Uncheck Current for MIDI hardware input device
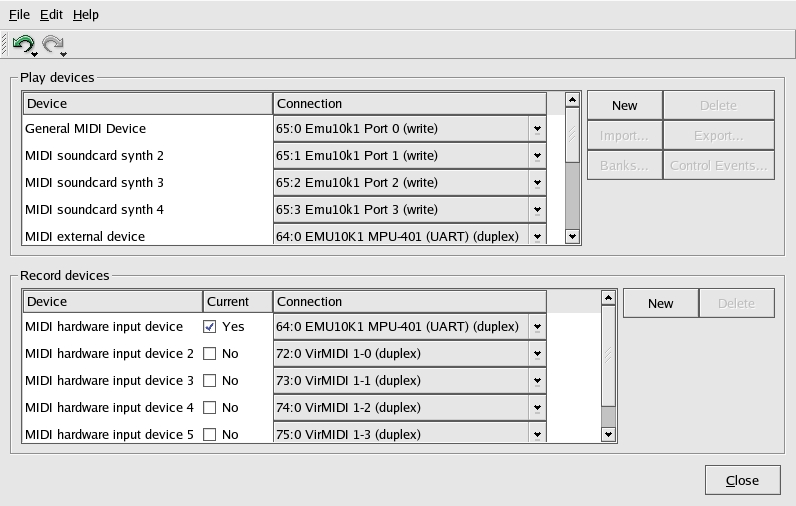Image resolution: width=796 pixels, height=506 pixels. tap(210, 326)
